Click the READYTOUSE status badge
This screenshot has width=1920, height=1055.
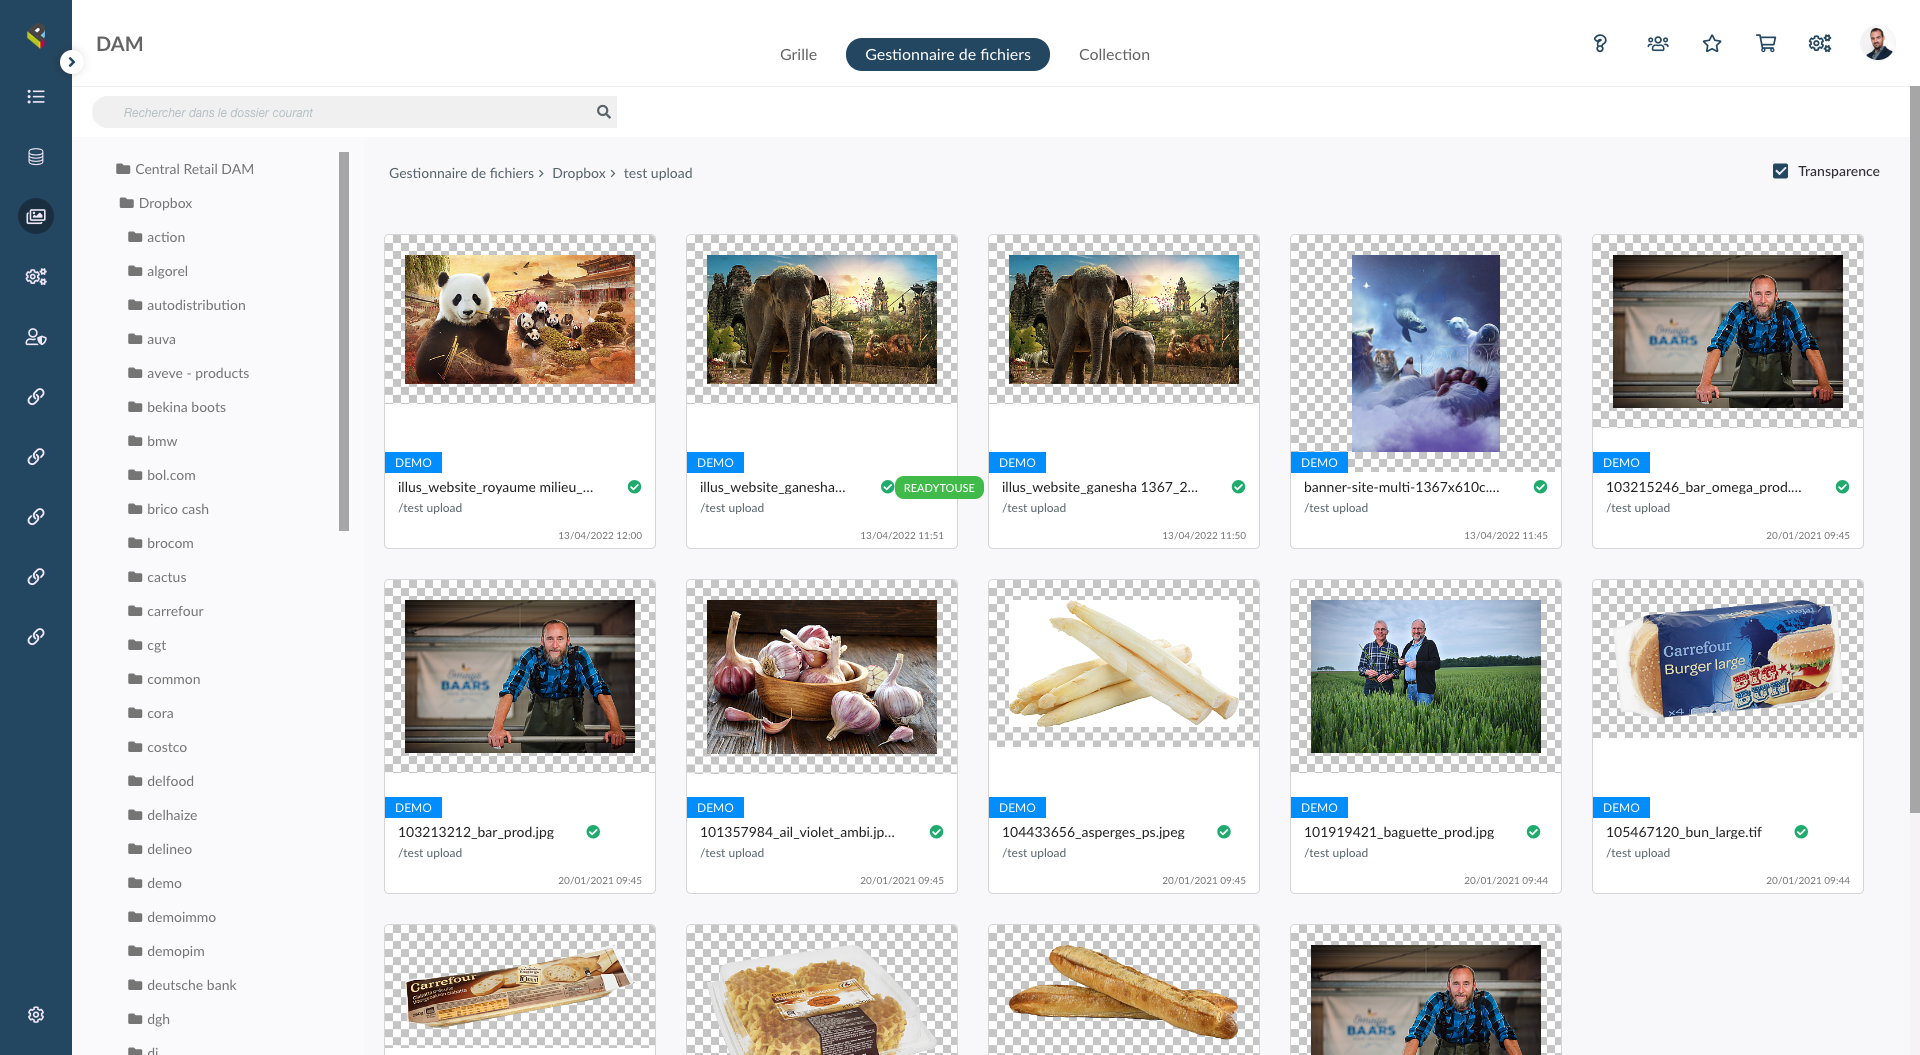click(939, 488)
